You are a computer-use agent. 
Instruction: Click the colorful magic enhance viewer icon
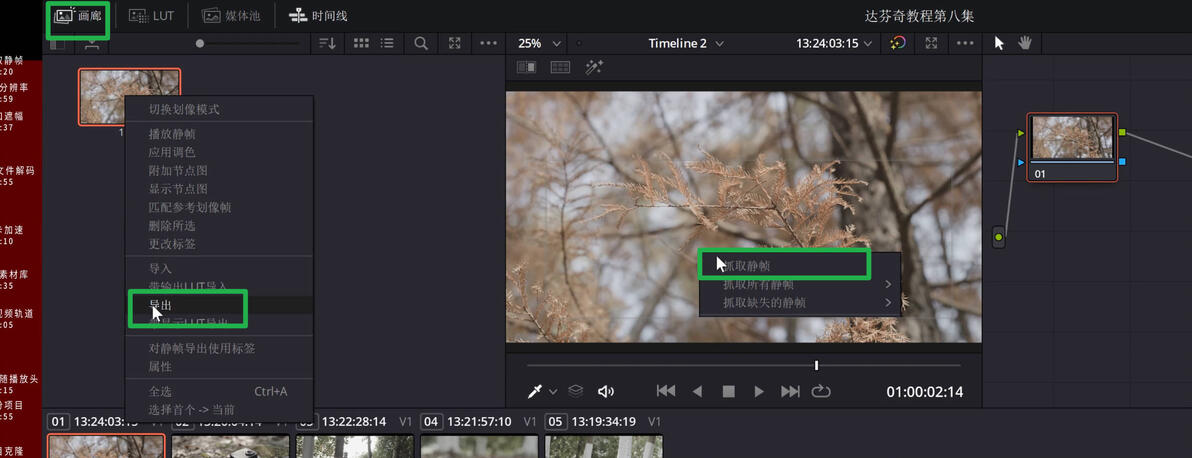pos(898,43)
